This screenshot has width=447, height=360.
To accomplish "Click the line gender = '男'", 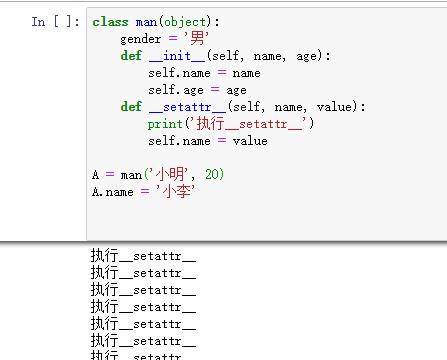I will click(x=164, y=39).
